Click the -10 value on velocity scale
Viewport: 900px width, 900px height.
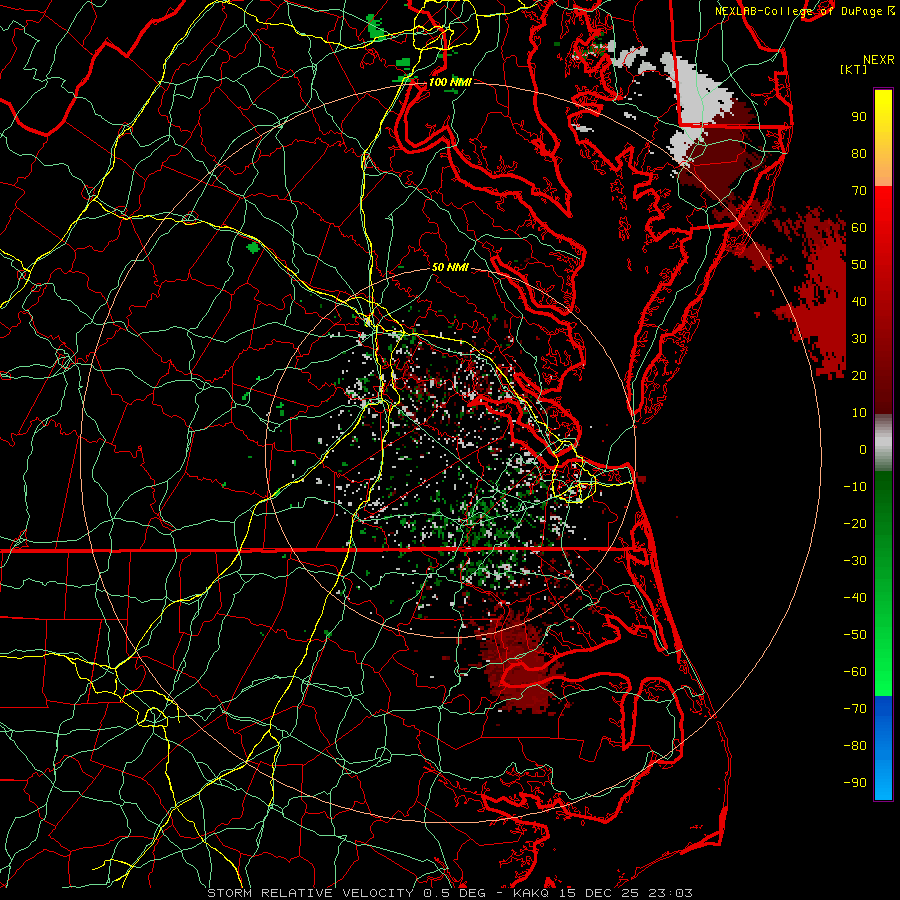pos(855,487)
